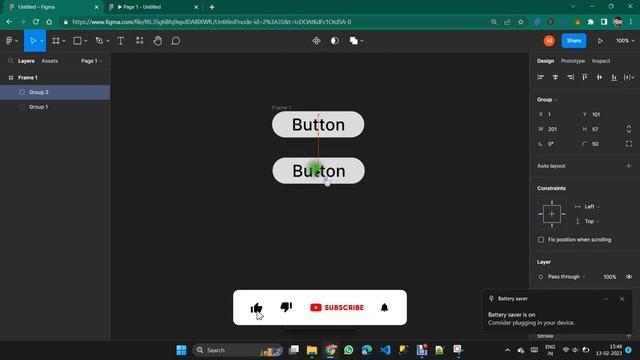Open Move tools dropdown arrow

(x=42, y=41)
